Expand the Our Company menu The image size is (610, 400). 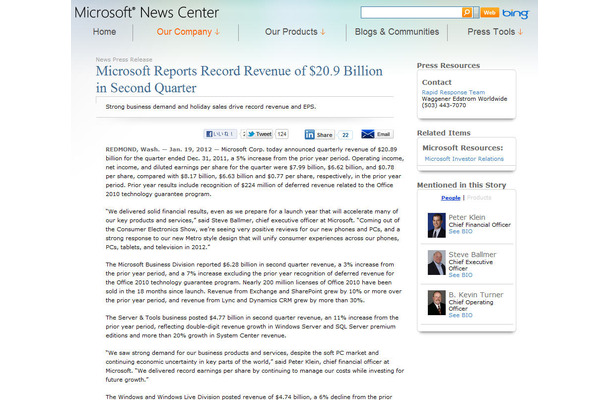point(188,32)
